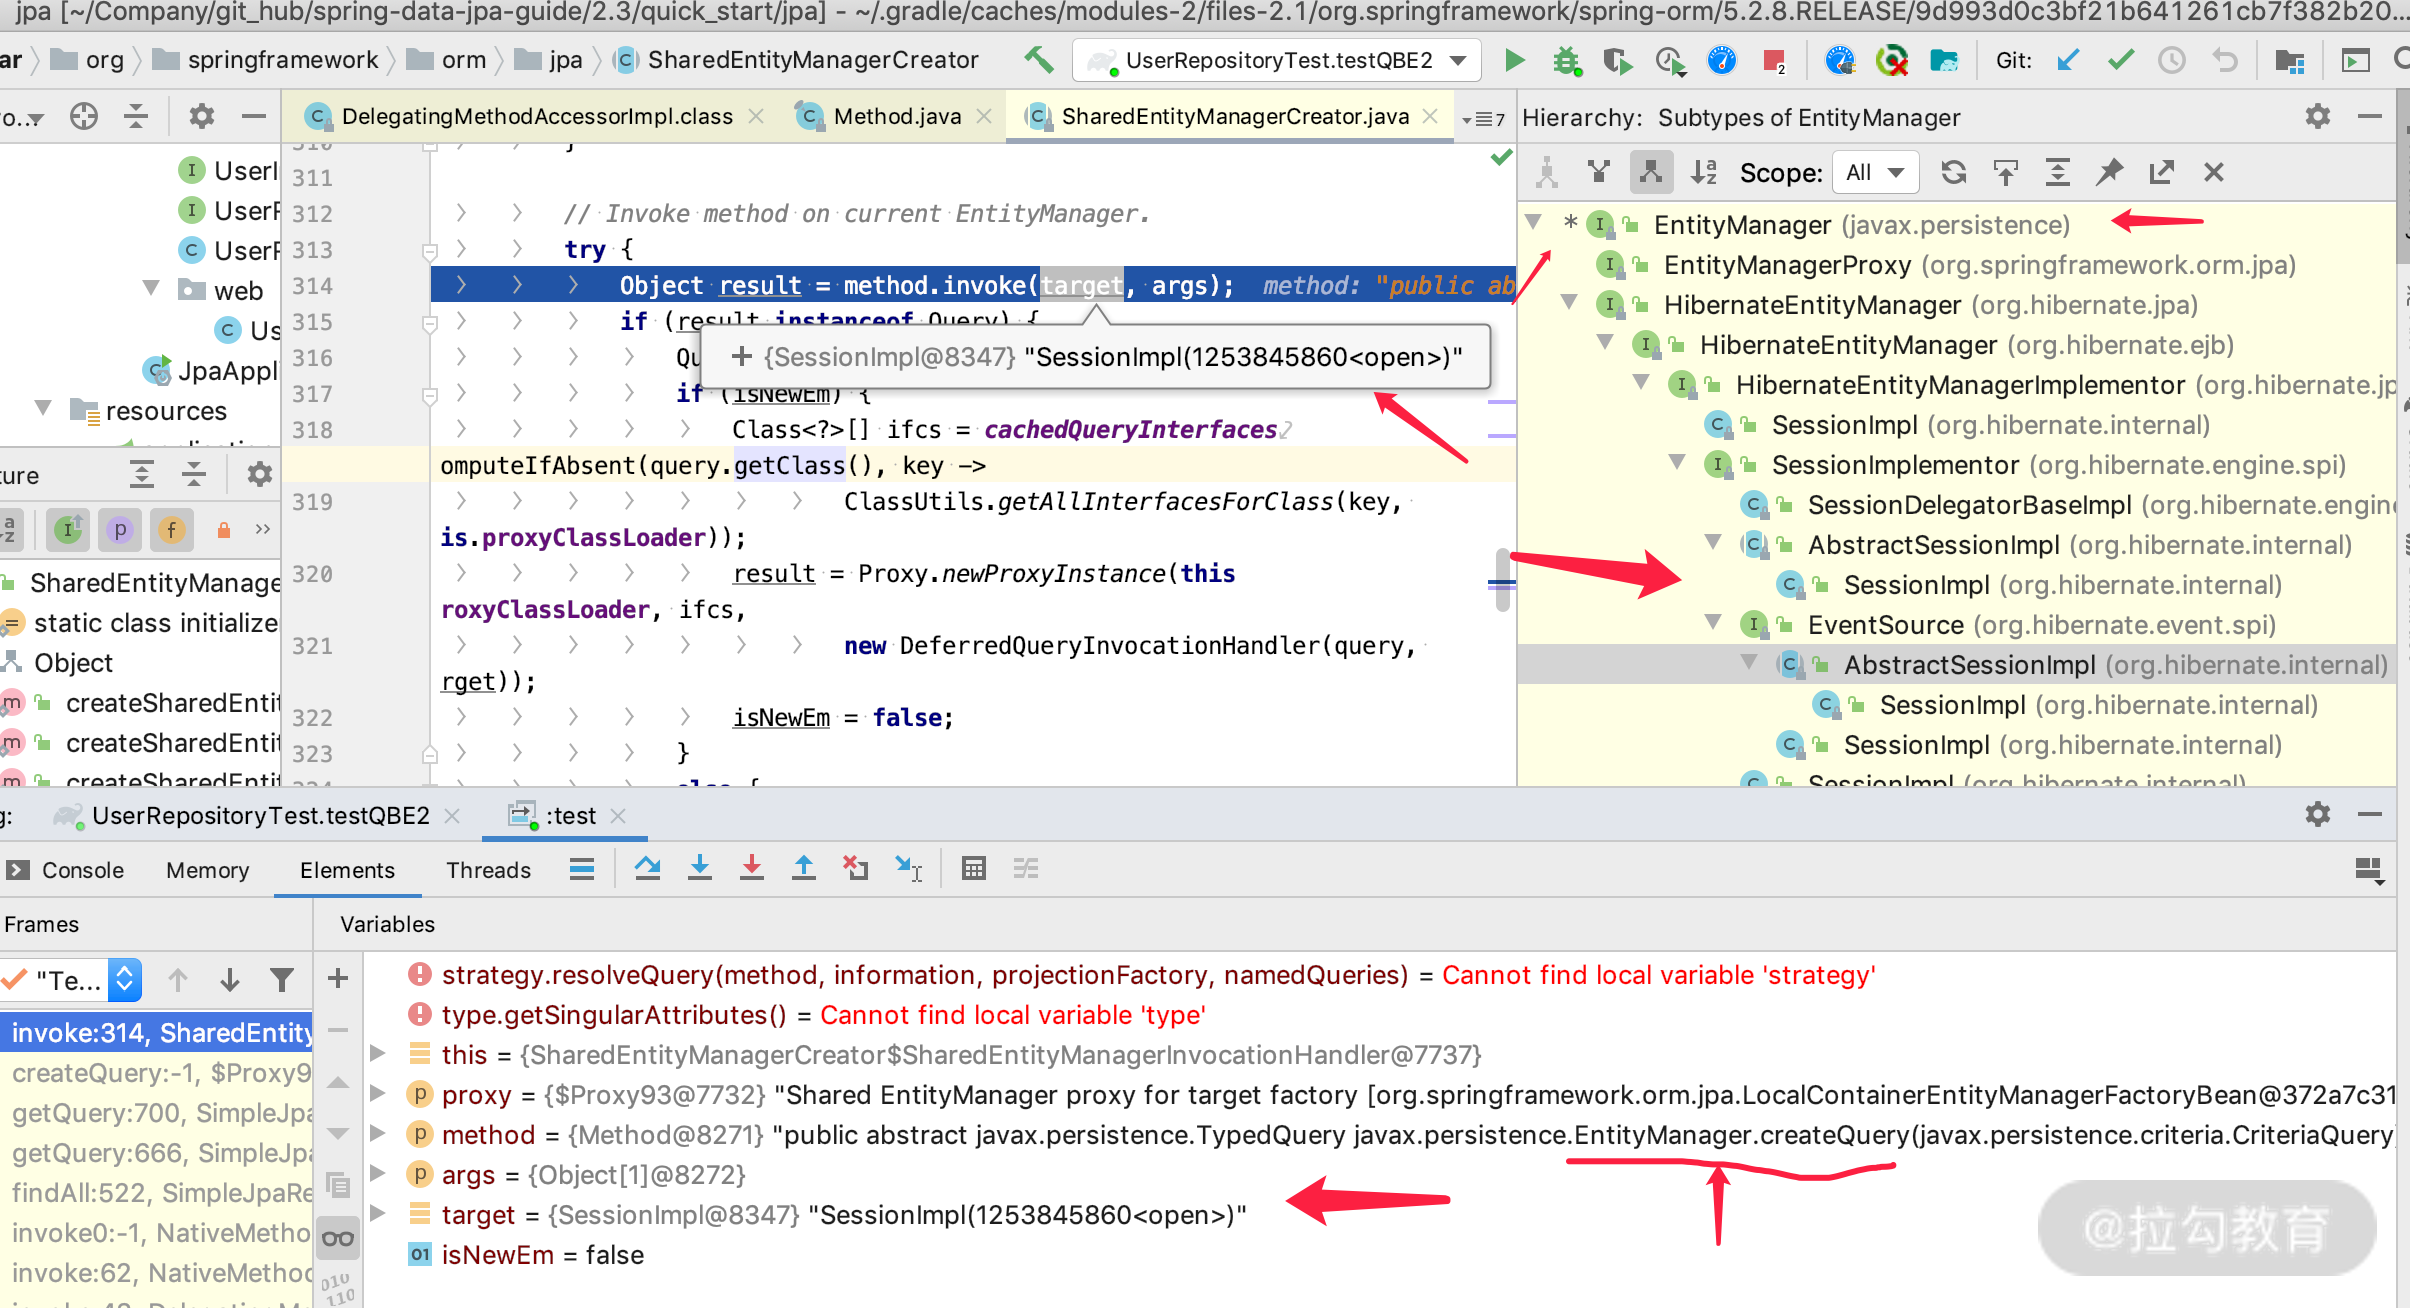Viewport: 2410px width, 1308px height.
Task: Refresh the type hierarchy
Action: pos(1954,172)
